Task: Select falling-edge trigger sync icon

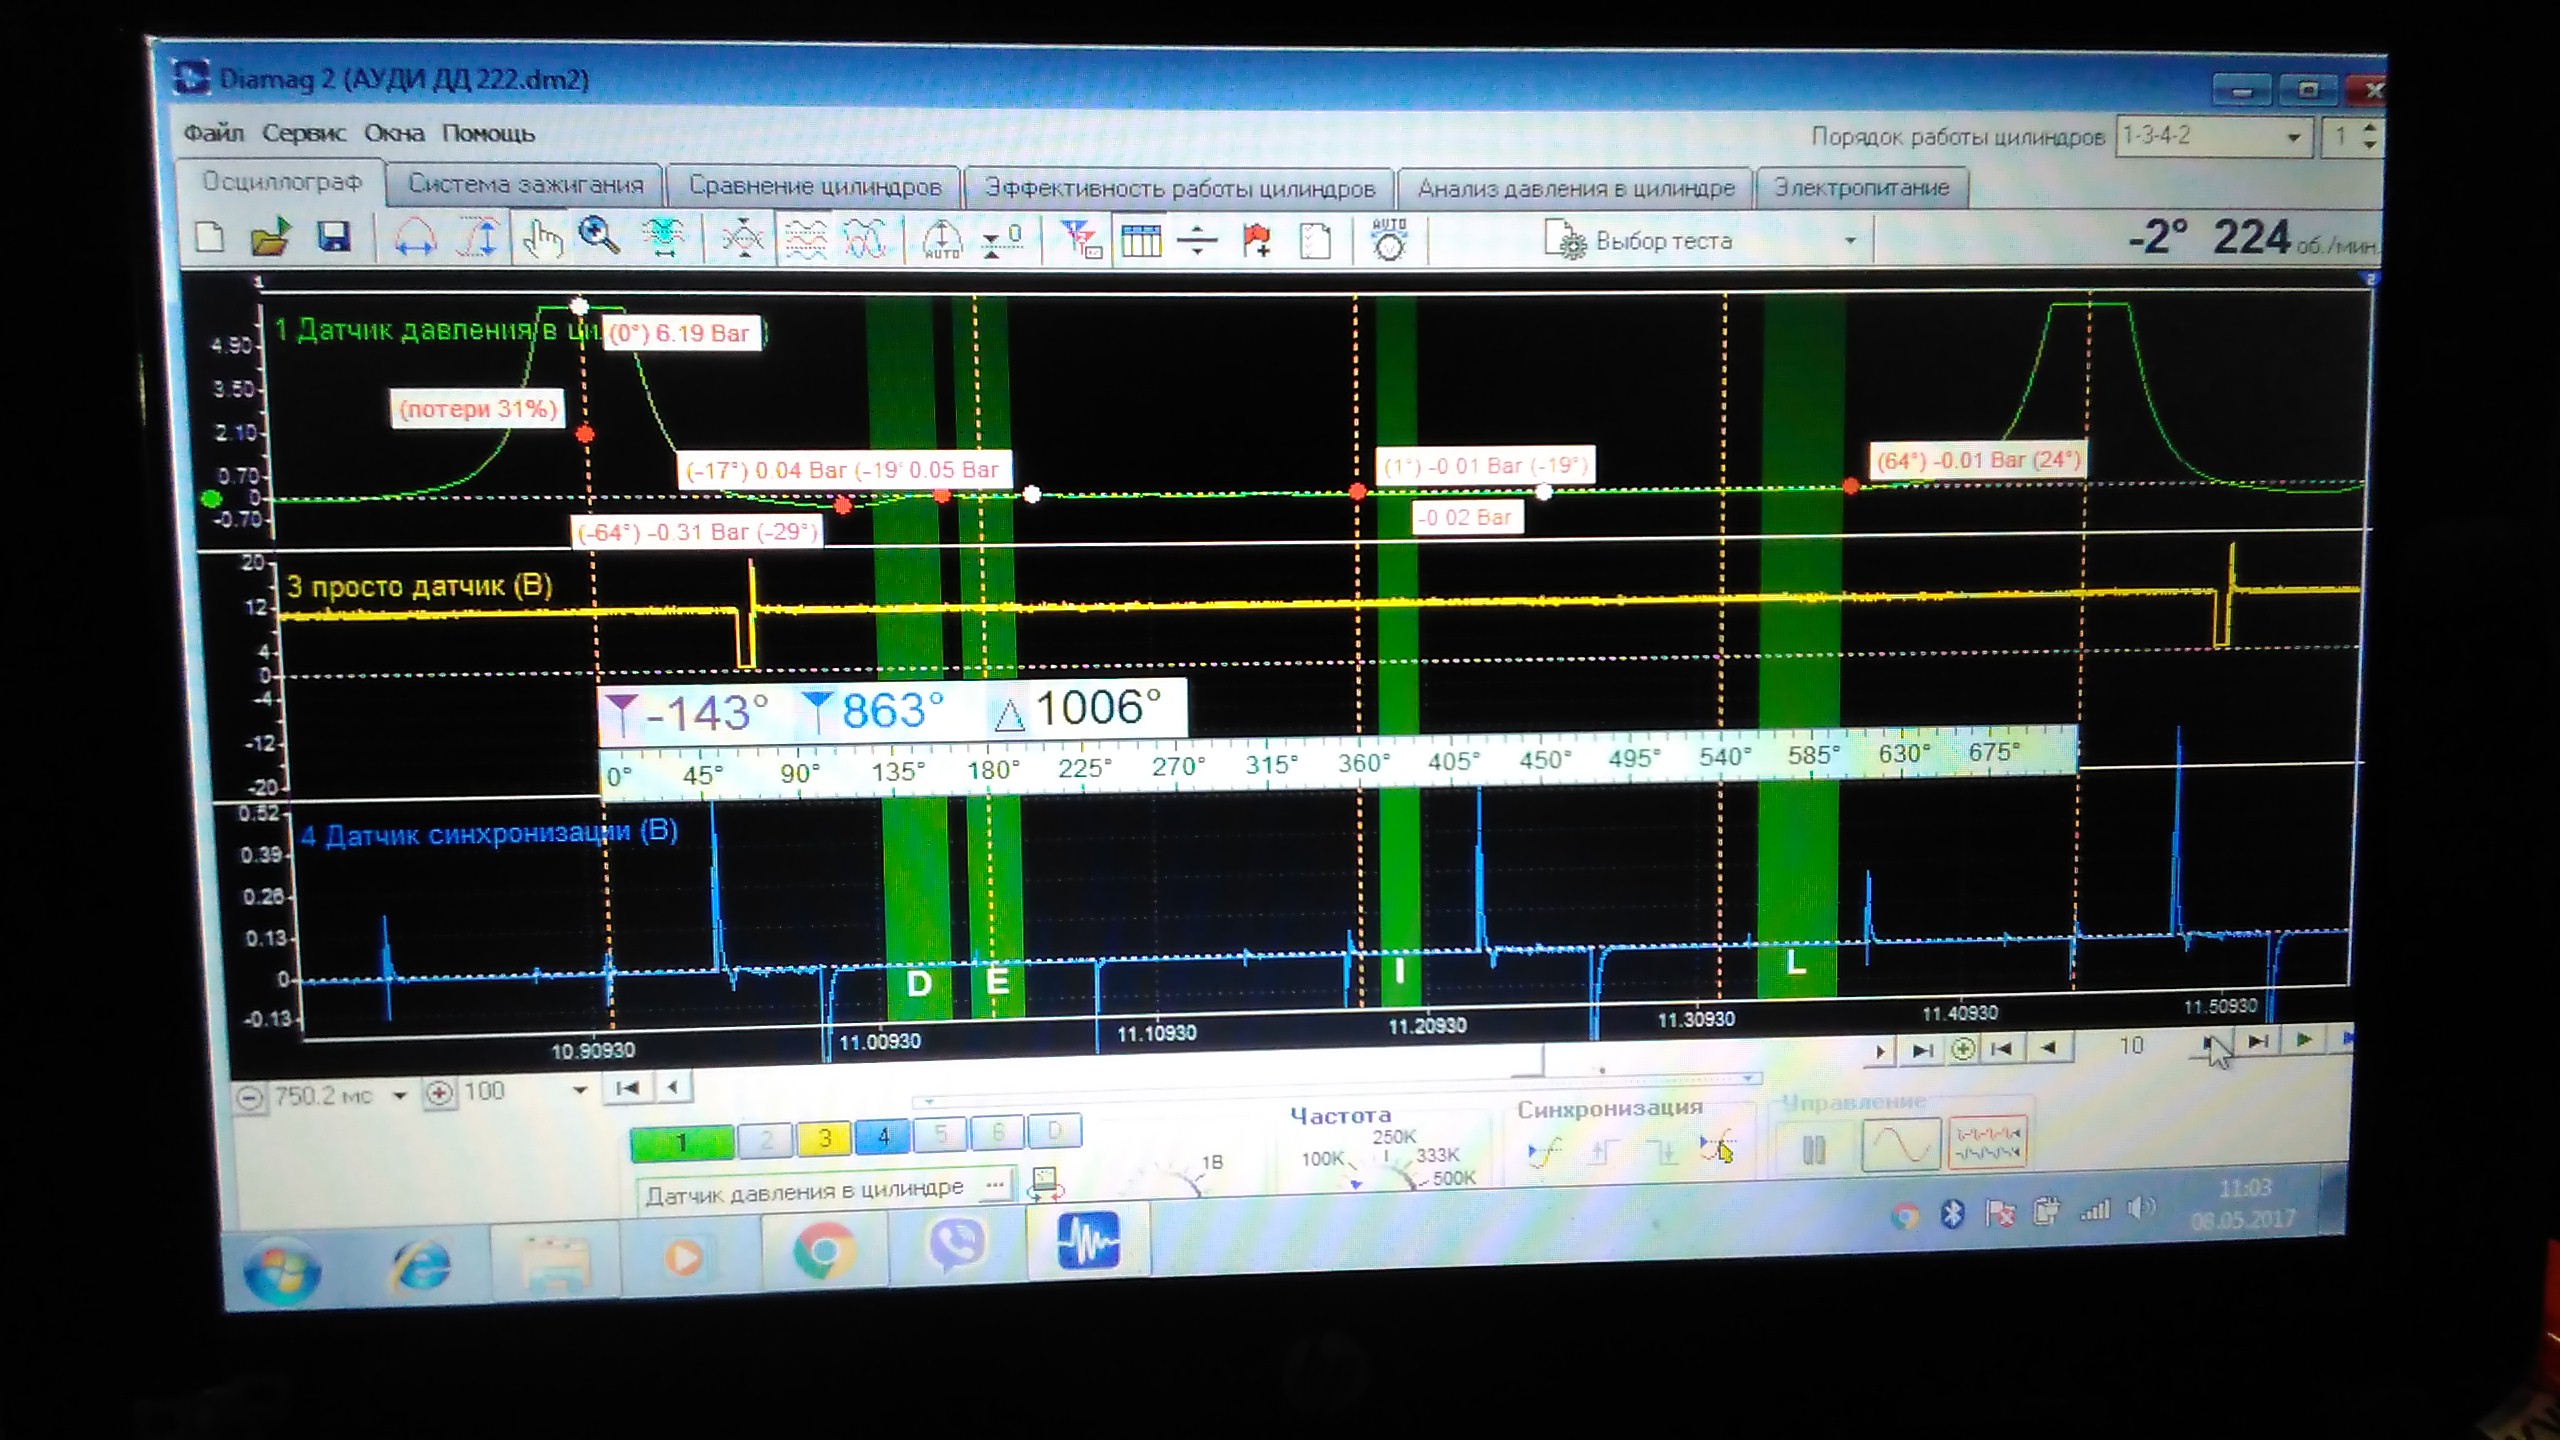Action: 1663,1152
